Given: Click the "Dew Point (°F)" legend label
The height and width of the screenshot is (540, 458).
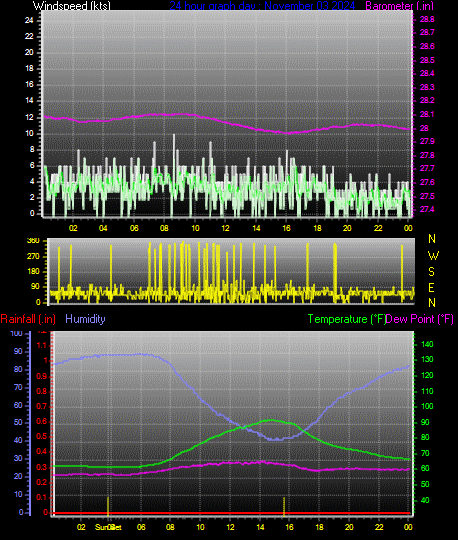Looking at the screenshot, I should 419,319.
